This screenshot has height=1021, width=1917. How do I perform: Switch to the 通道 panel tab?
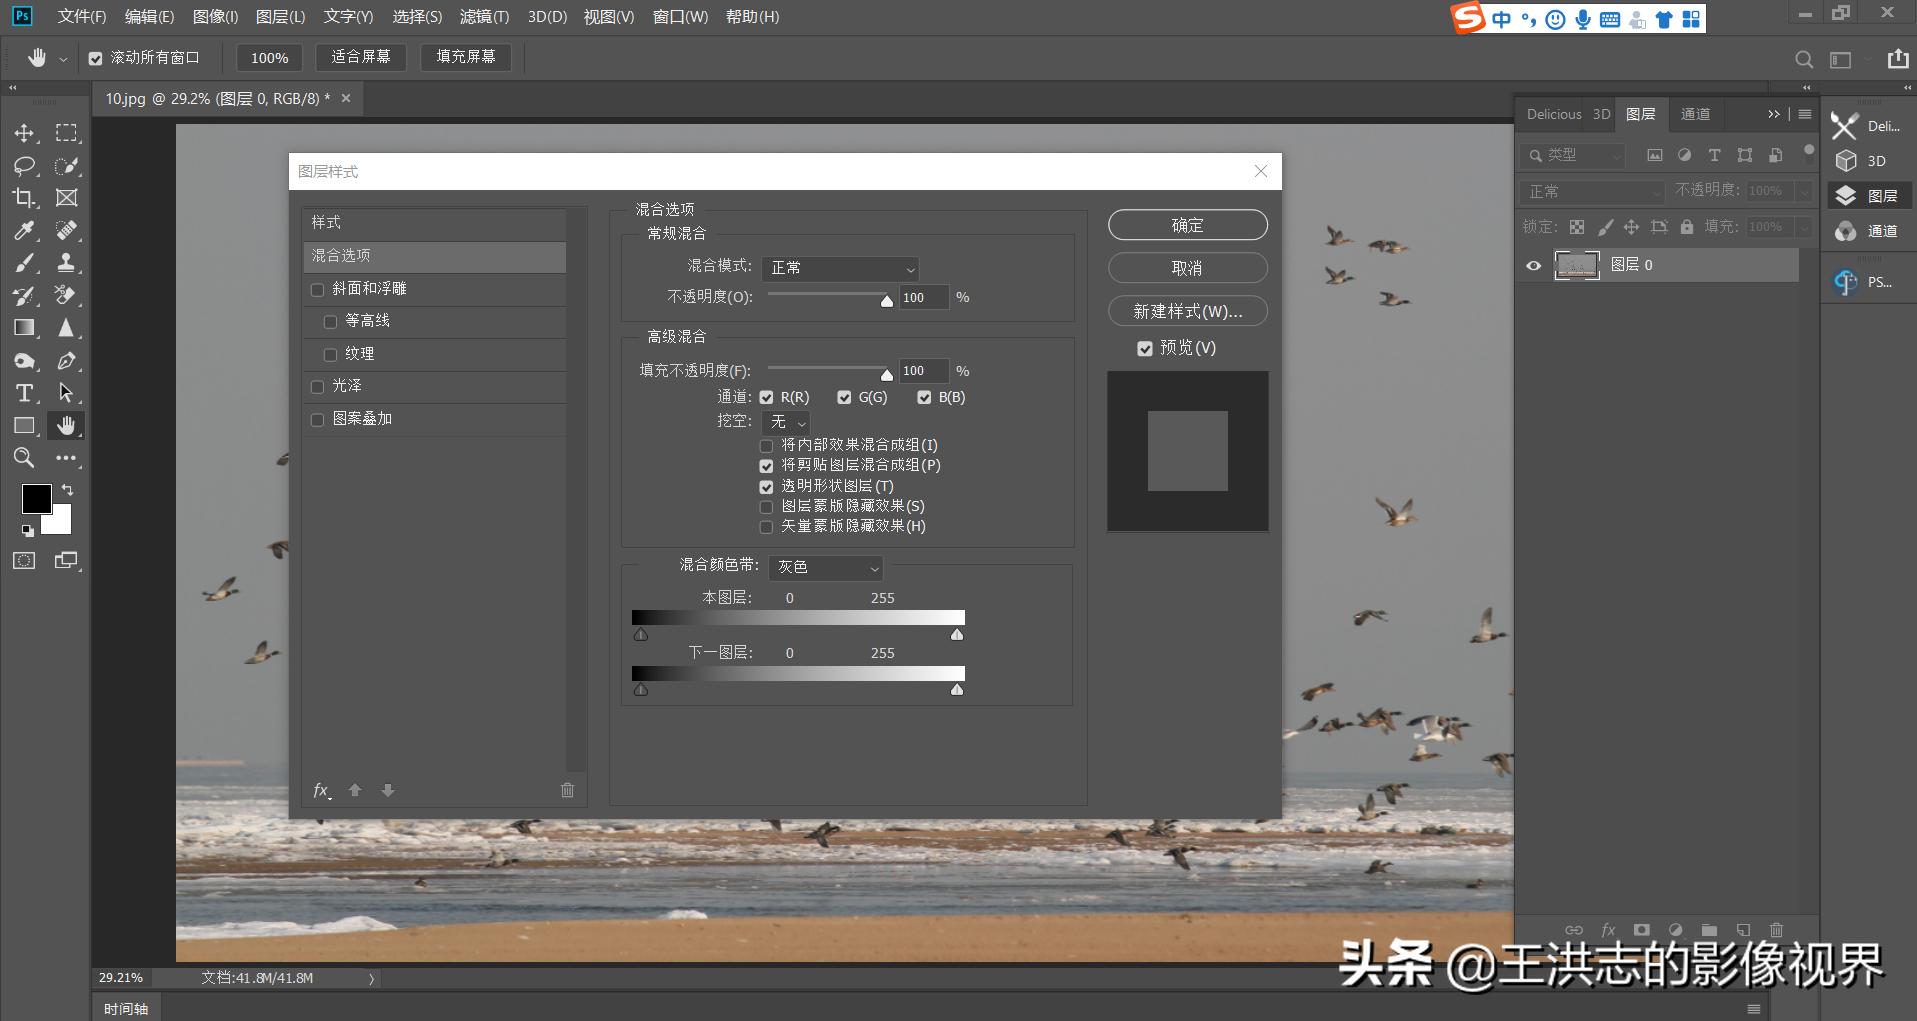click(x=1695, y=114)
